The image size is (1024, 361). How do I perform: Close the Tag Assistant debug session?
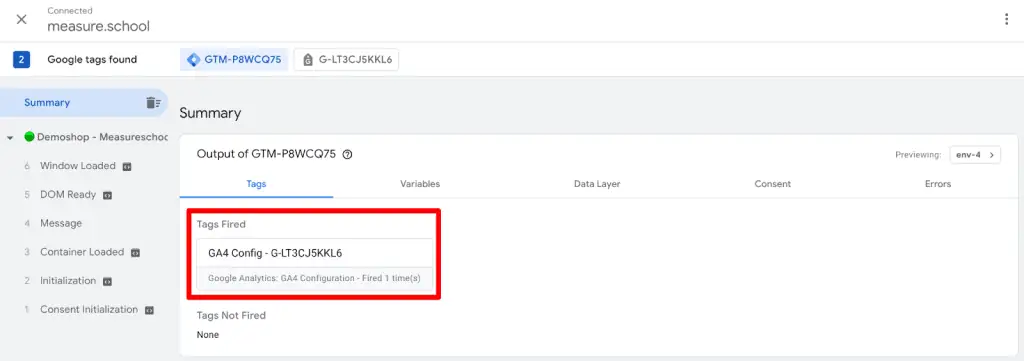pyautogui.click(x=22, y=19)
